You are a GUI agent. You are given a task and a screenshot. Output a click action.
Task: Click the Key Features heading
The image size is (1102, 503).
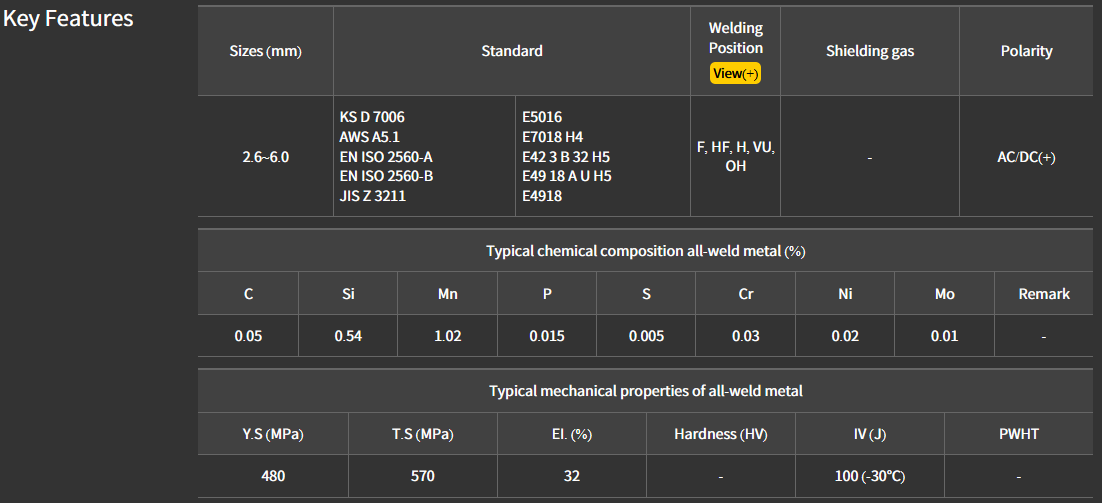68,19
